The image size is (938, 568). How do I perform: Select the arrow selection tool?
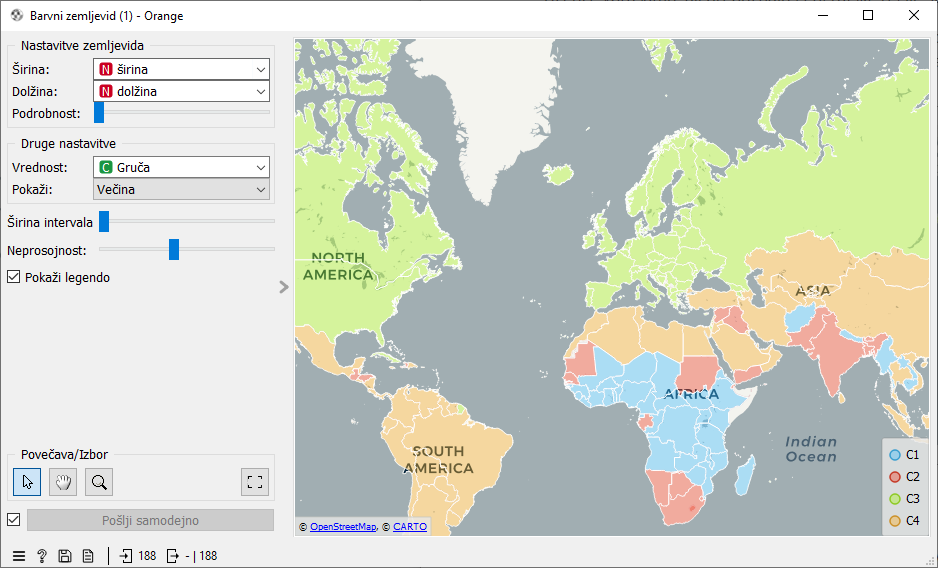tap(27, 482)
